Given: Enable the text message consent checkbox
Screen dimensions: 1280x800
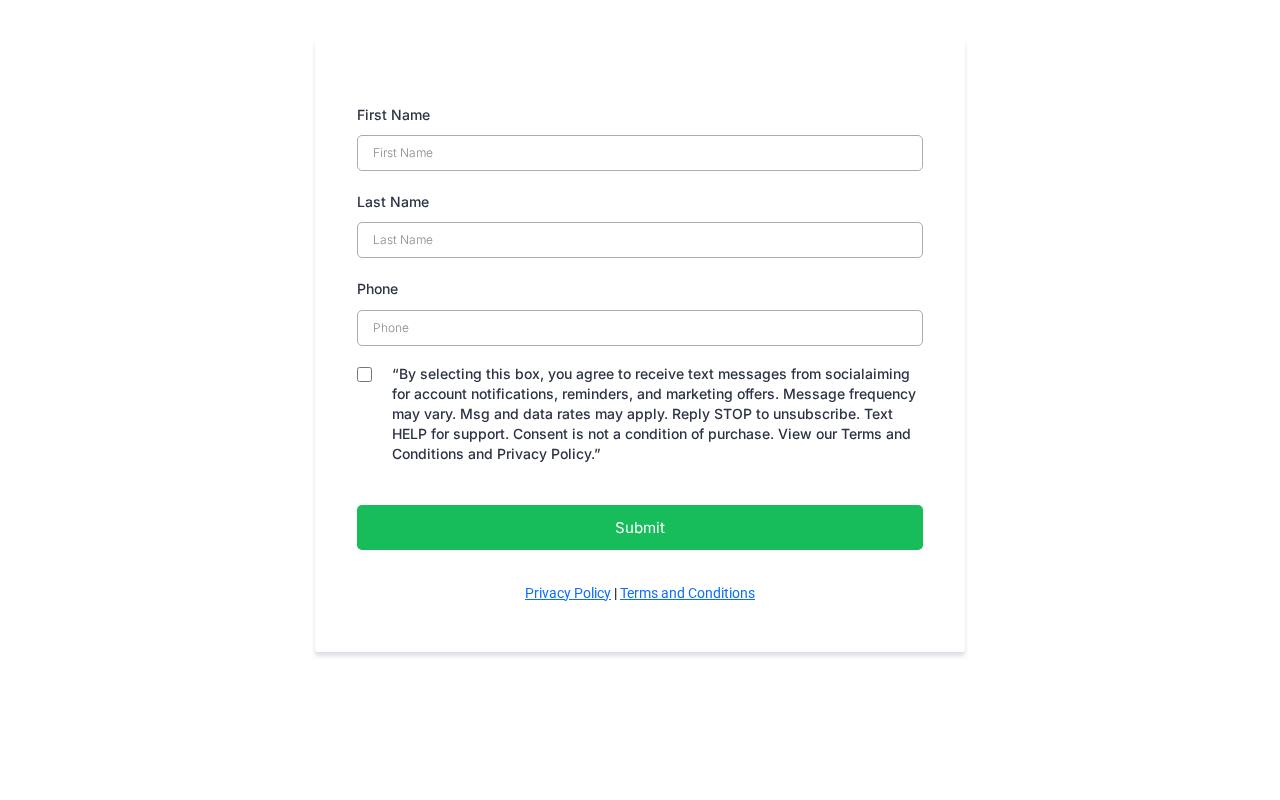Looking at the screenshot, I should click(365, 375).
